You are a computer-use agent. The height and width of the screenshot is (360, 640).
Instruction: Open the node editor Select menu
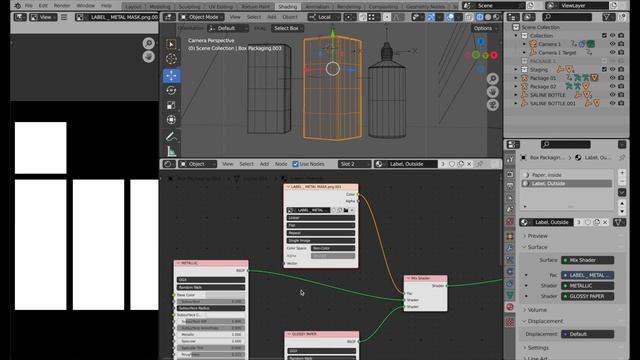(x=246, y=164)
